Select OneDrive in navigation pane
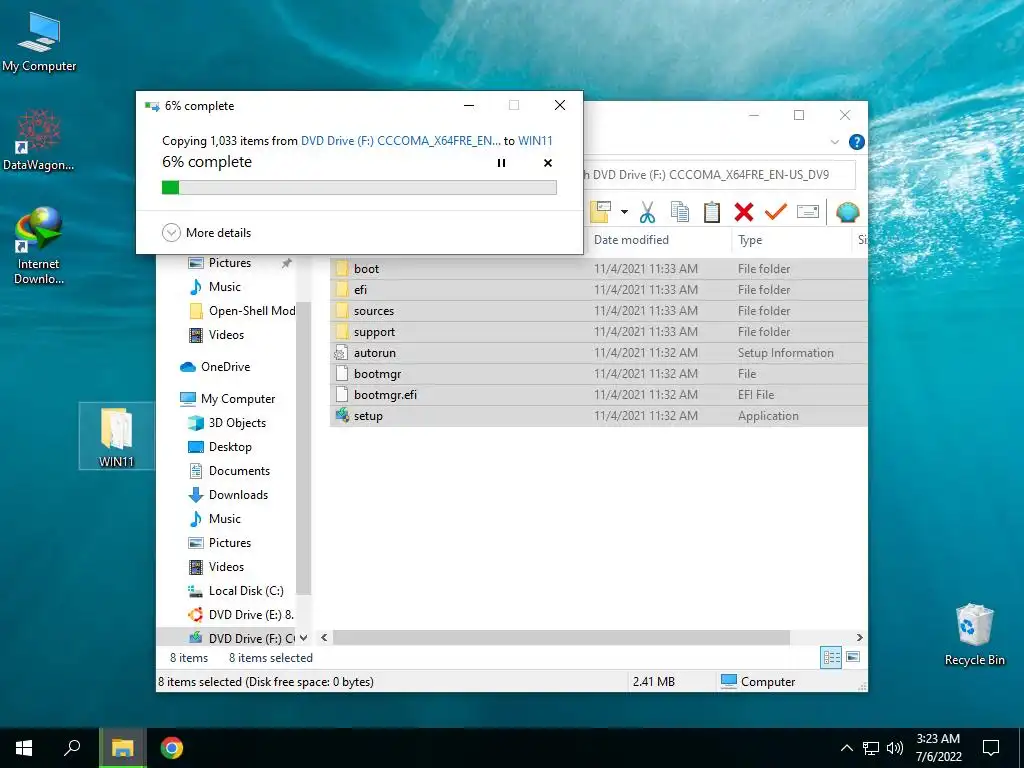 tap(215, 367)
